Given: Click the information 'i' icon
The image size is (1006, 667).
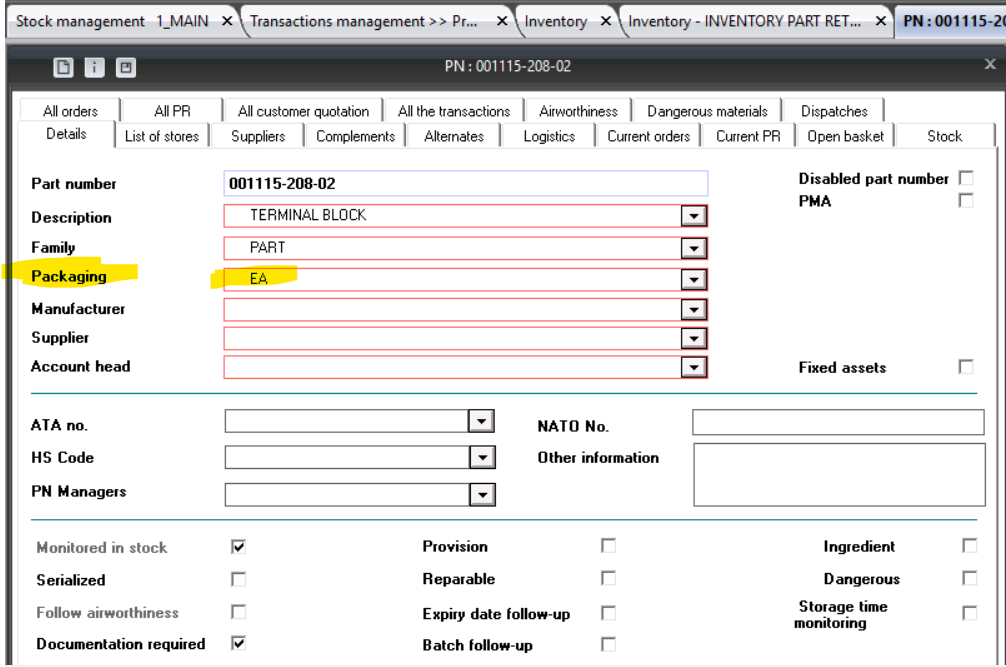Looking at the screenshot, I should pyautogui.click(x=94, y=67).
